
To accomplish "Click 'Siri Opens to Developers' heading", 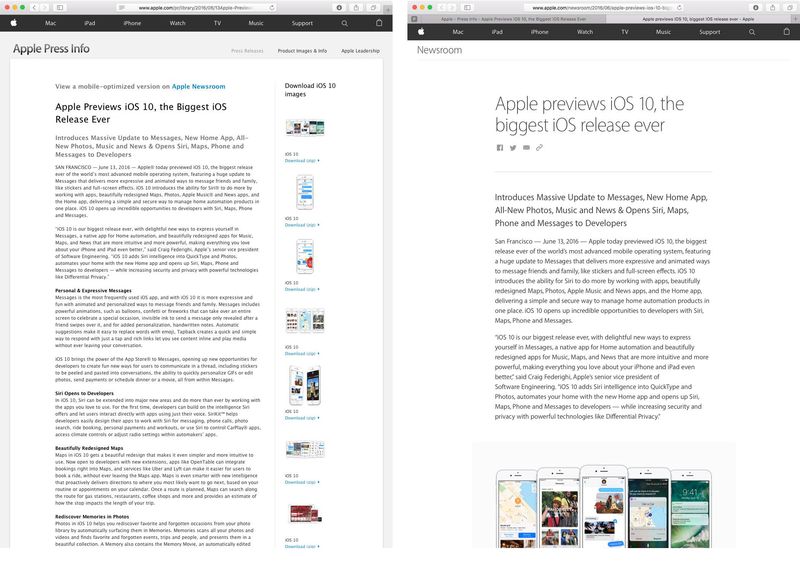I will point(84,393).
